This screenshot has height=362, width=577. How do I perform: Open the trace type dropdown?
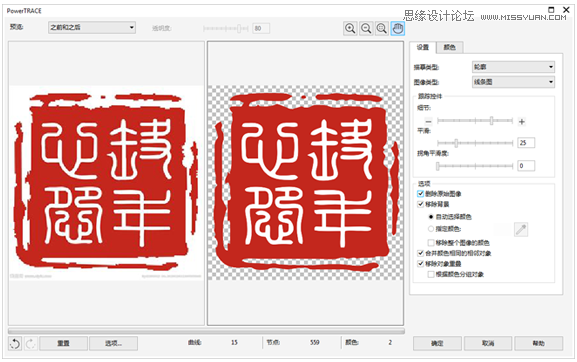pyautogui.click(x=513, y=67)
